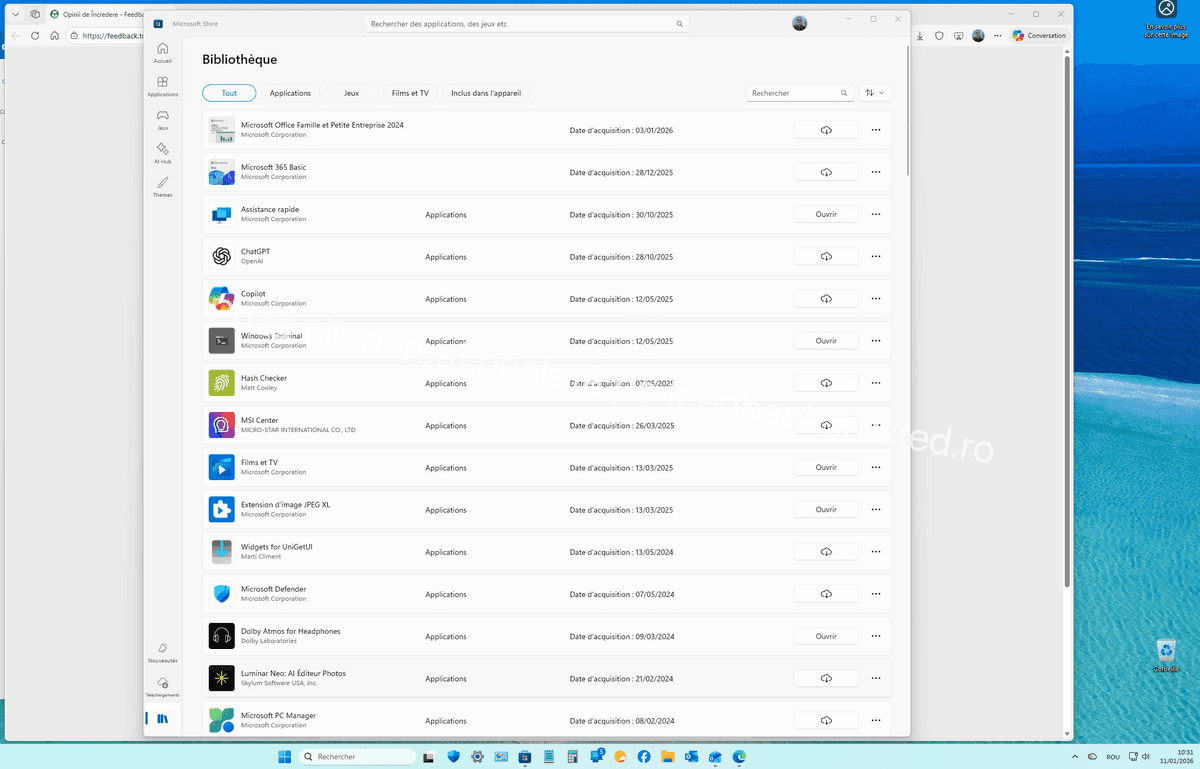Open the Jeux sidebar section
Viewport: 1200px width, 769px height.
click(x=162, y=119)
